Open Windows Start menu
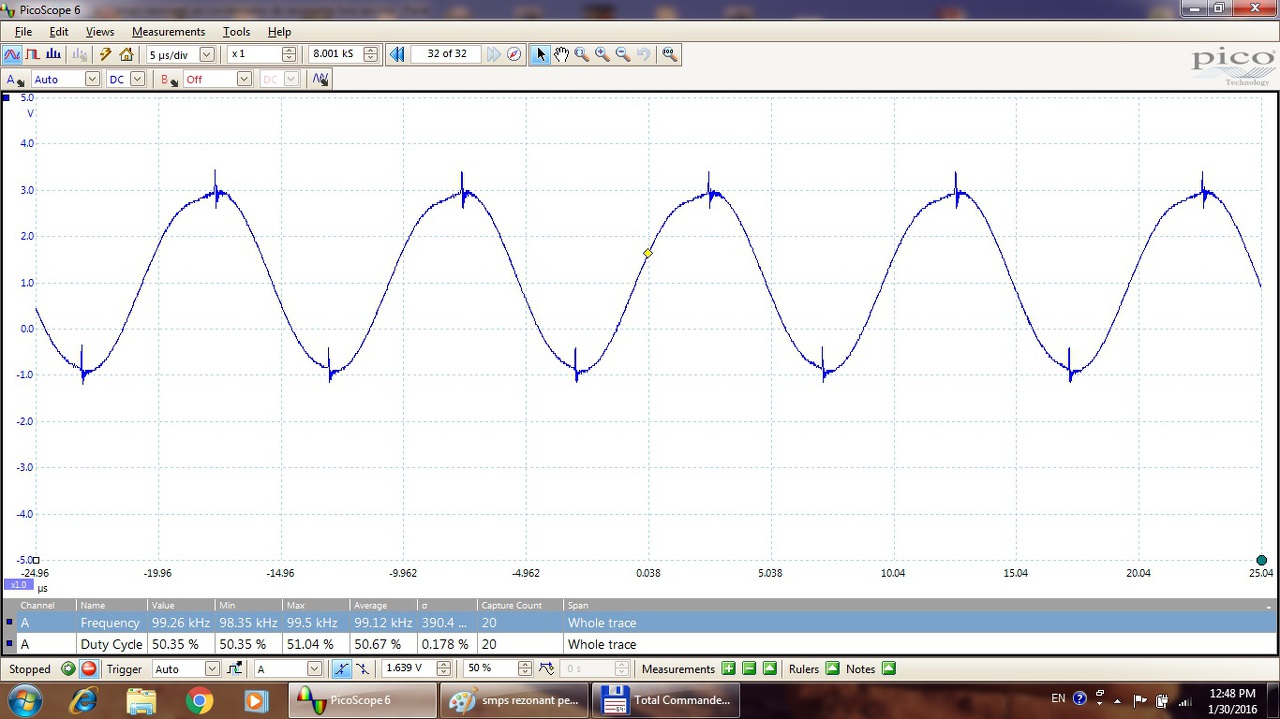The width and height of the screenshot is (1280, 719). coord(23,700)
